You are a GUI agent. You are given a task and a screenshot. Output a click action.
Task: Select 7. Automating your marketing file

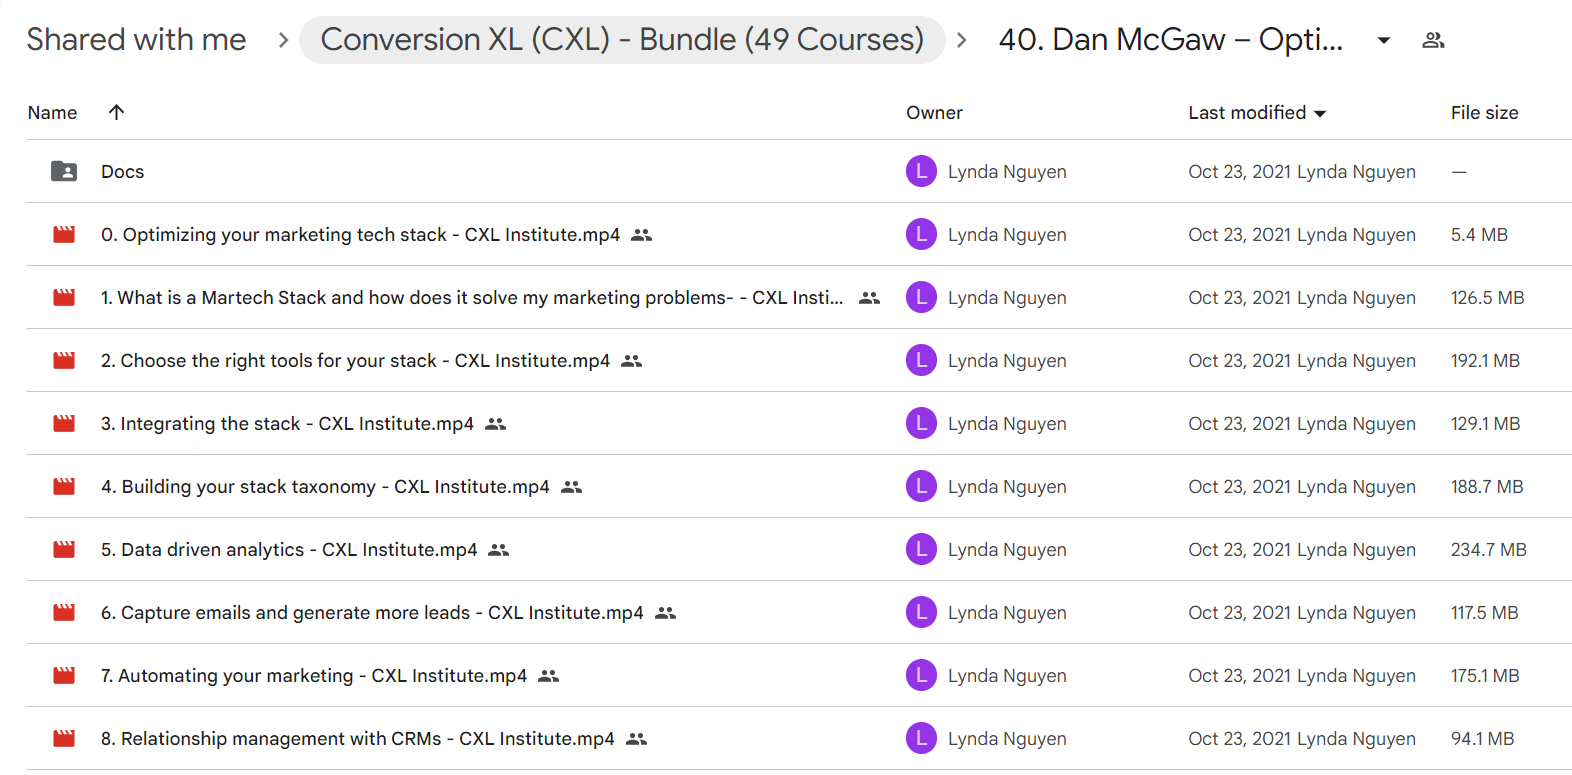click(x=314, y=676)
